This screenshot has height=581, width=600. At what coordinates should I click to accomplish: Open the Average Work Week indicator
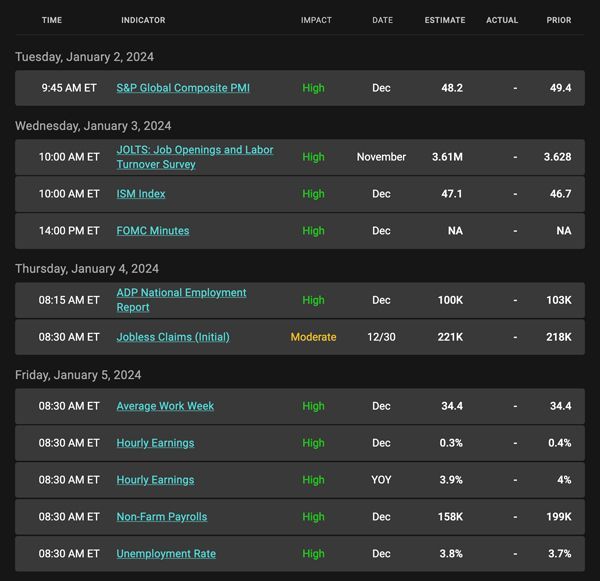pyautogui.click(x=165, y=406)
